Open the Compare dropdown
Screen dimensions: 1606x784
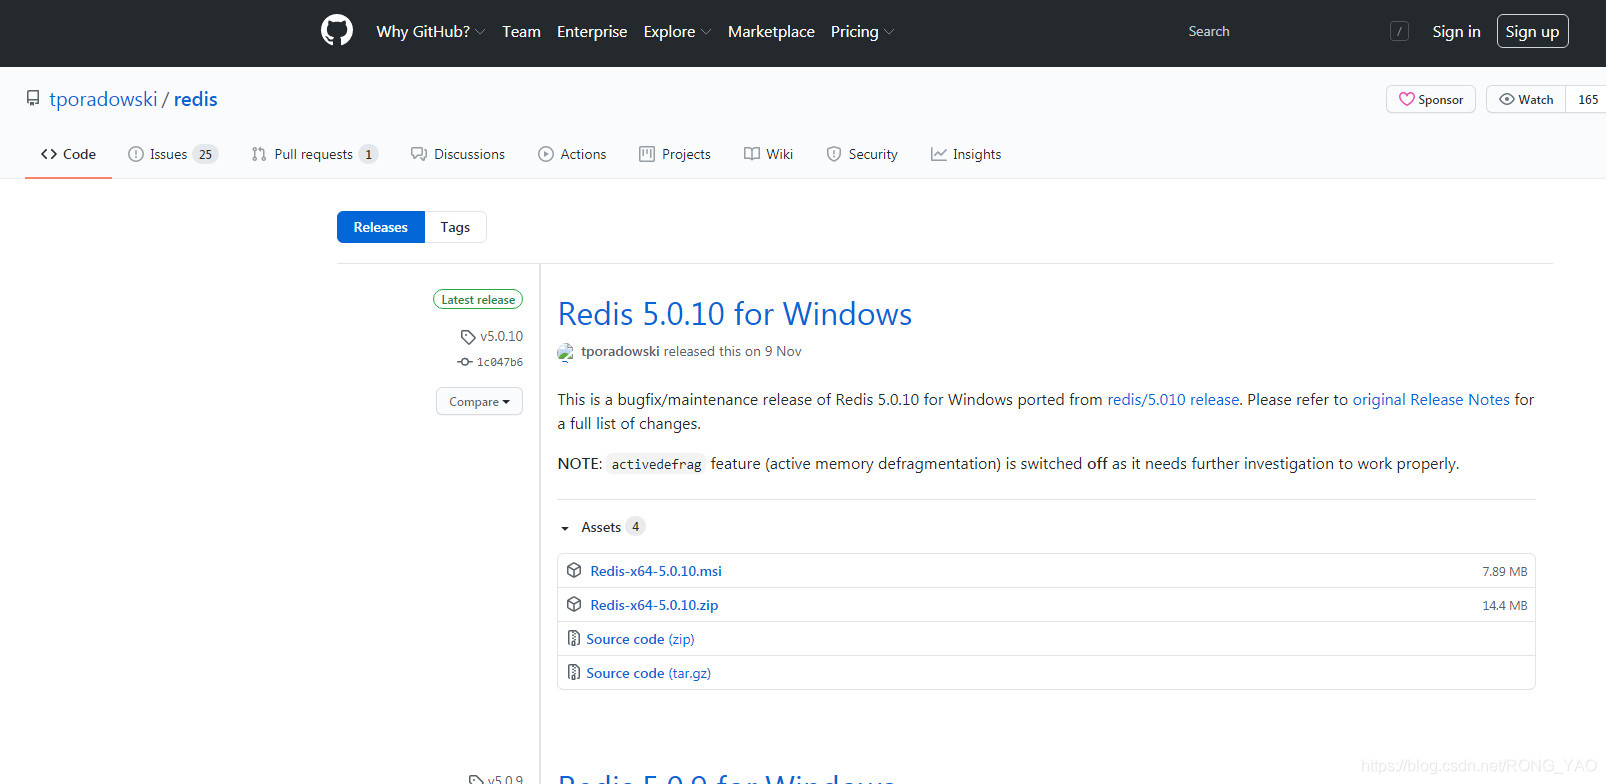click(x=479, y=401)
